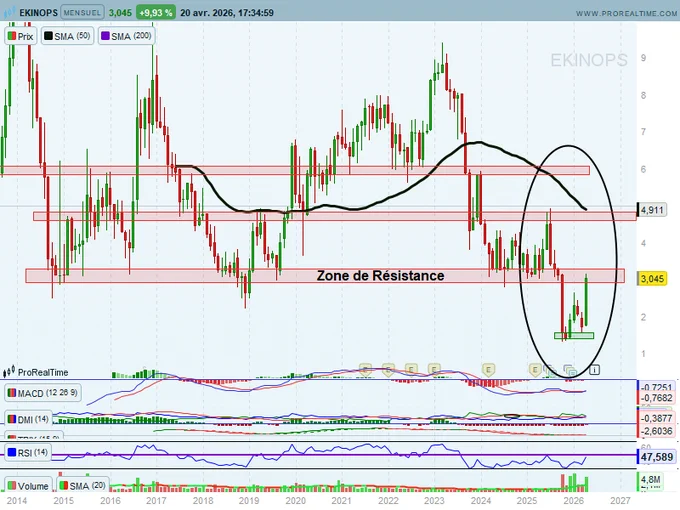Click the MACD (12 26 9) indicator icon

point(12,393)
